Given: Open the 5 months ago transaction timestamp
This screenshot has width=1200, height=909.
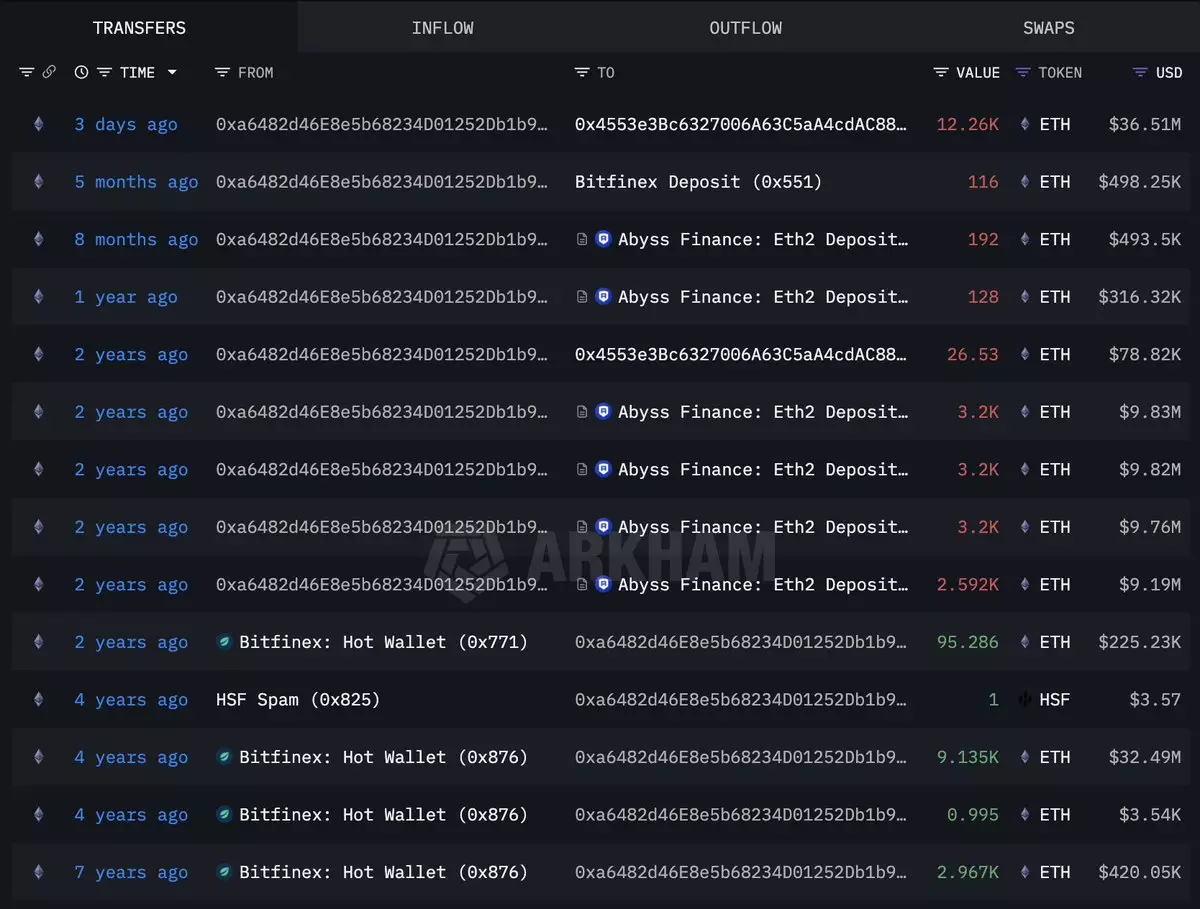Looking at the screenshot, I should click(136, 182).
